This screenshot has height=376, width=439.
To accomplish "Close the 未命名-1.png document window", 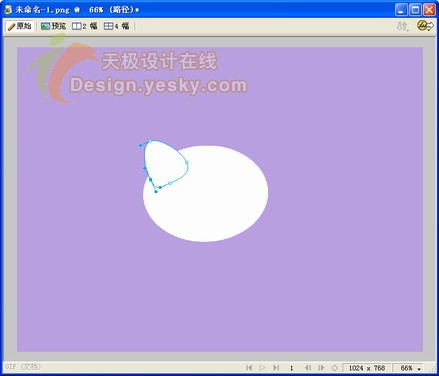I will [429, 10].
